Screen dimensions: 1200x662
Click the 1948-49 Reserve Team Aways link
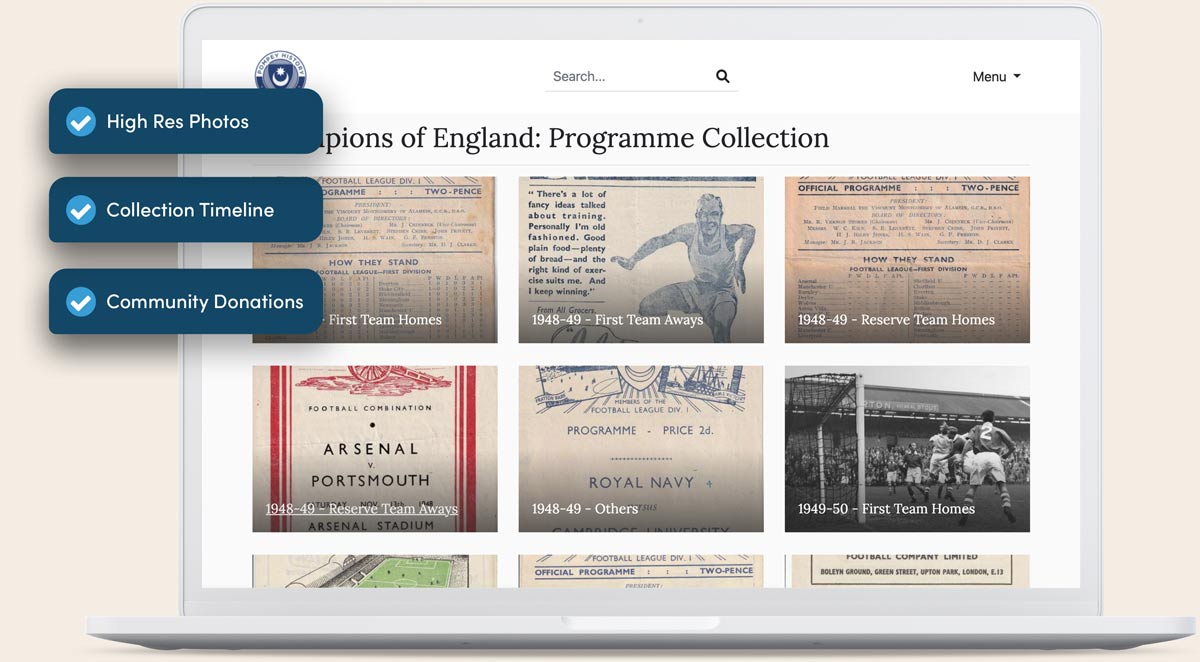[x=361, y=509]
